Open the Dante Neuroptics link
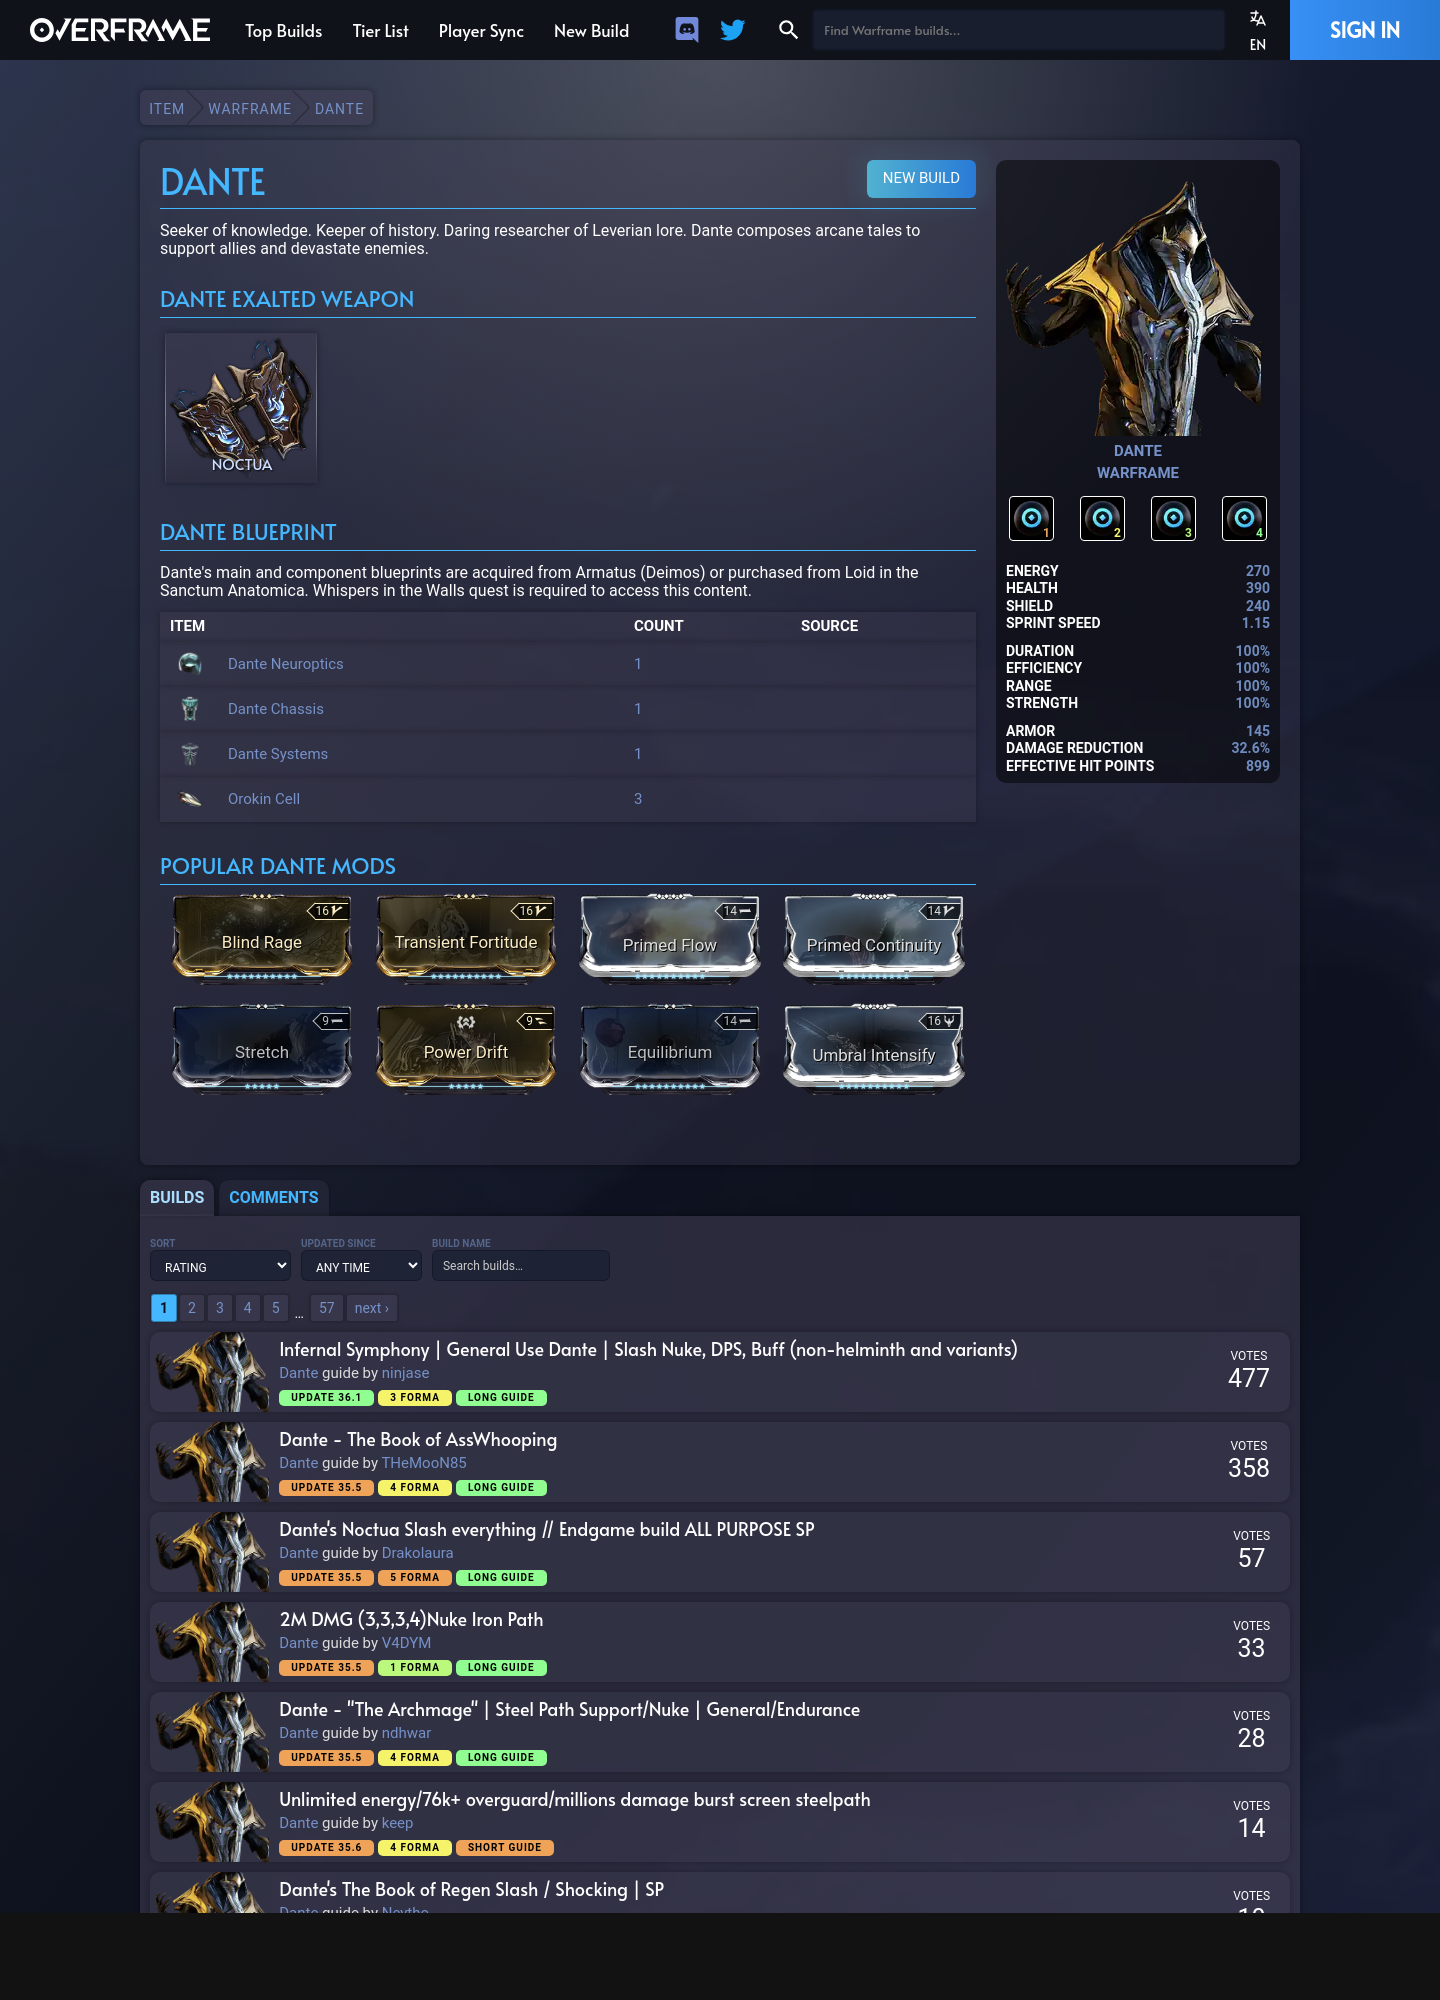1440x2000 pixels. click(x=285, y=664)
